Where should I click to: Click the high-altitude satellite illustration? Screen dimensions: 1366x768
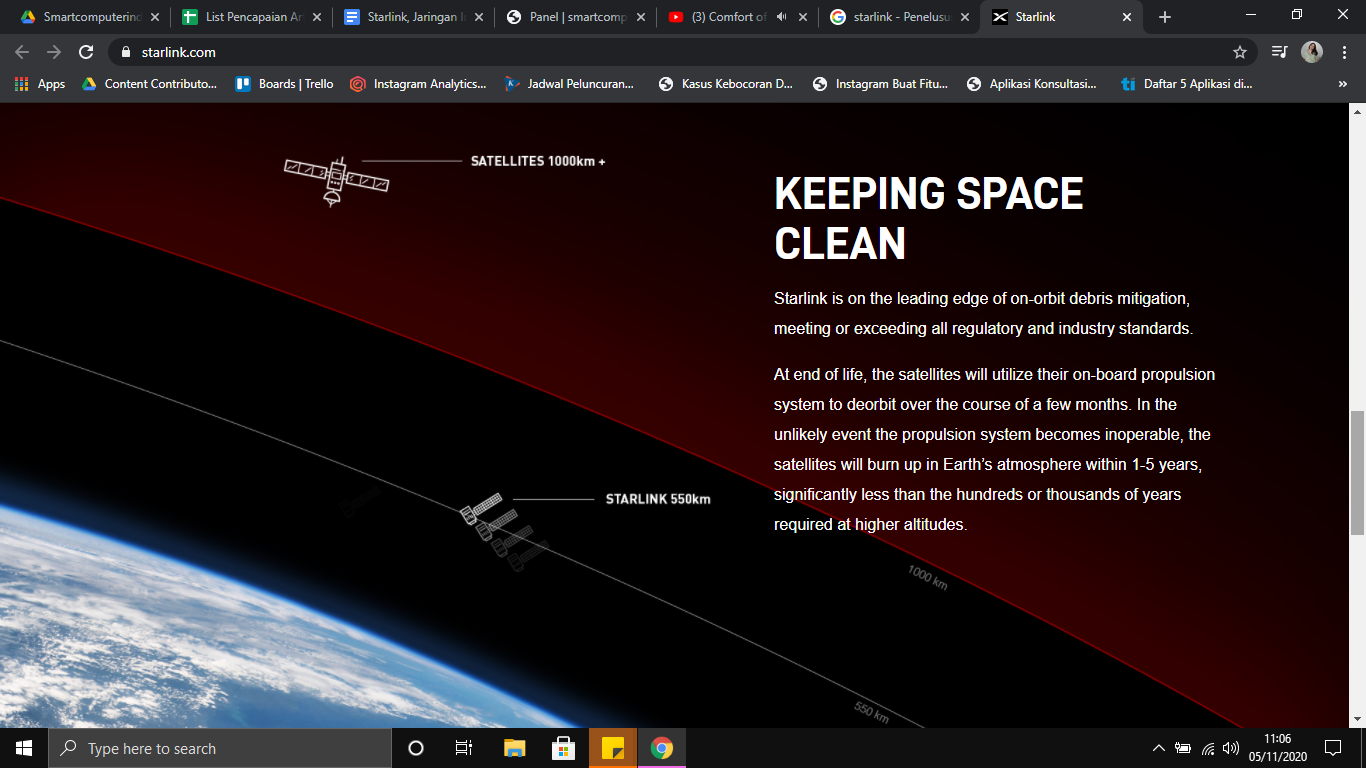tap(336, 180)
